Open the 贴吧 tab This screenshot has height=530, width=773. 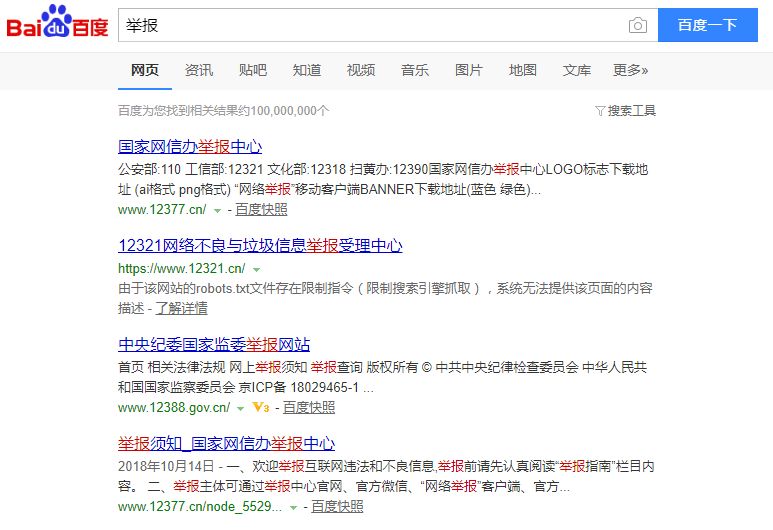[253, 71]
